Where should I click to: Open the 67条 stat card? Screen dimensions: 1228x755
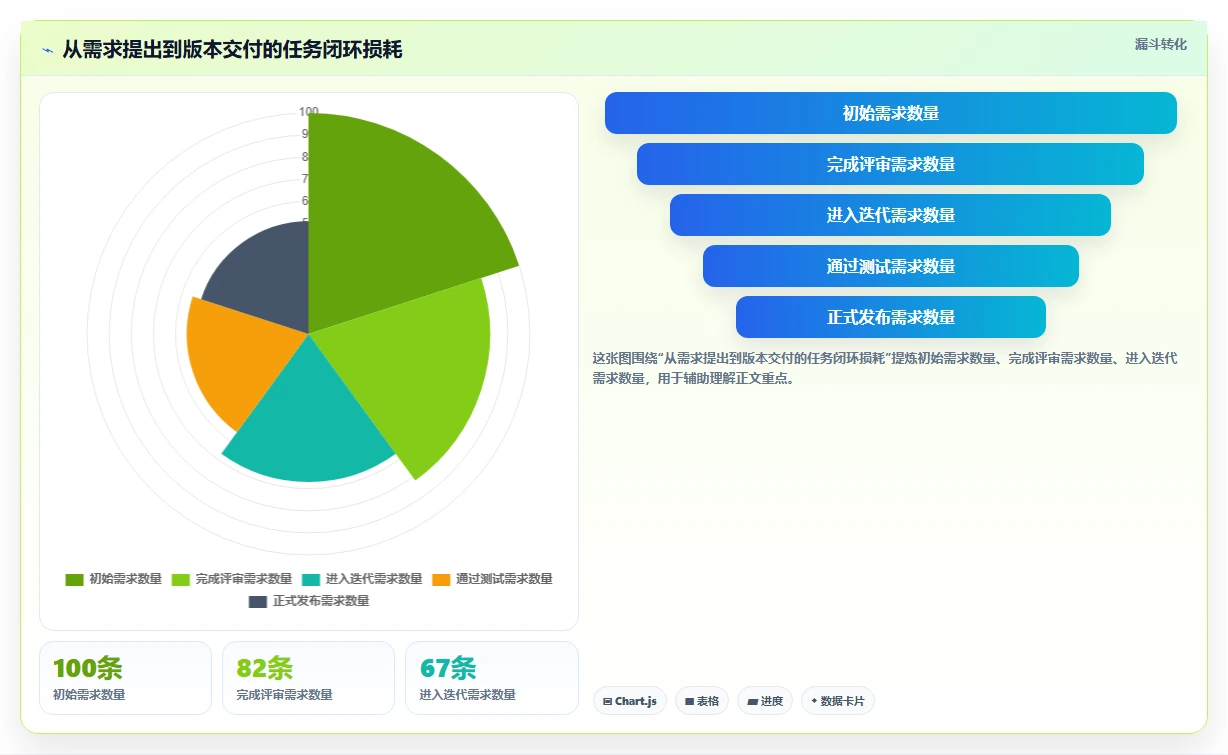click(x=491, y=678)
